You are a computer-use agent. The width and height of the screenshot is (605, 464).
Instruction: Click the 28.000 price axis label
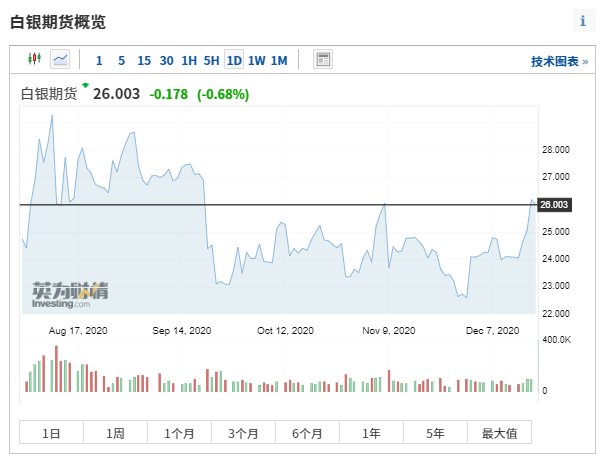pyautogui.click(x=556, y=150)
